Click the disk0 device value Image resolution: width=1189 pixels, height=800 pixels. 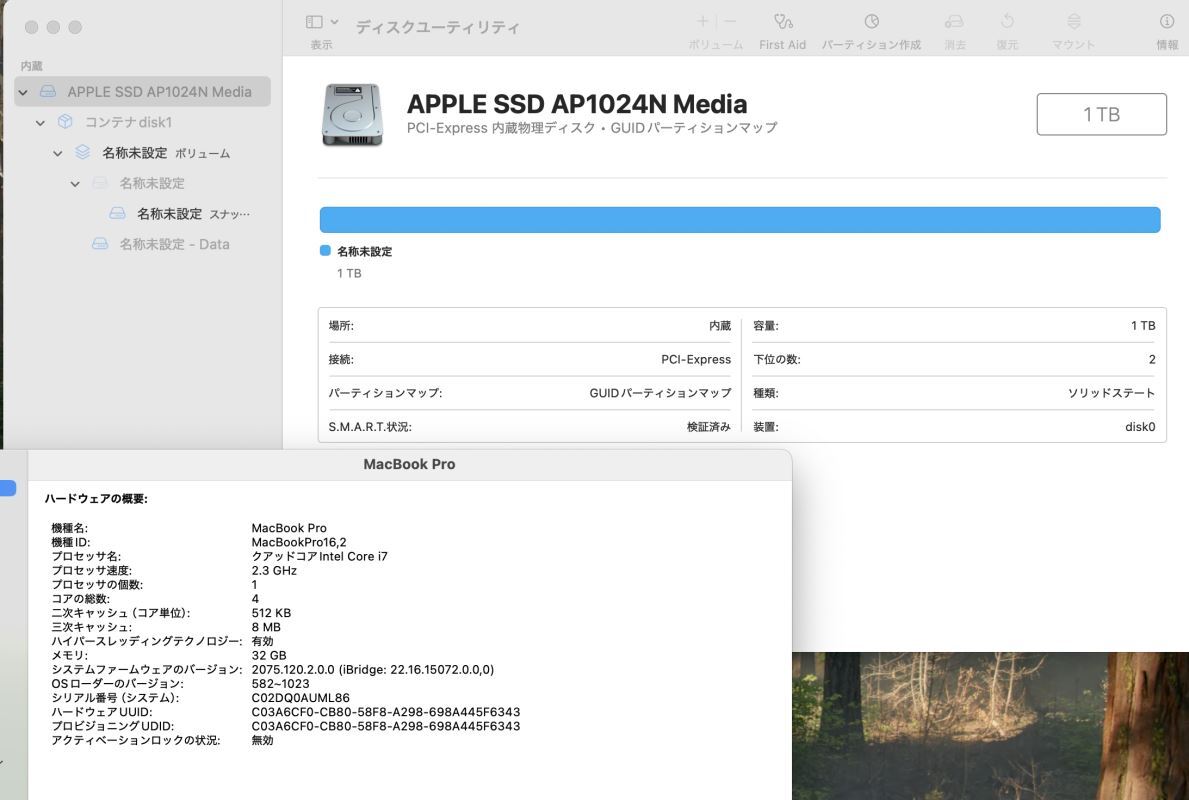1140,427
